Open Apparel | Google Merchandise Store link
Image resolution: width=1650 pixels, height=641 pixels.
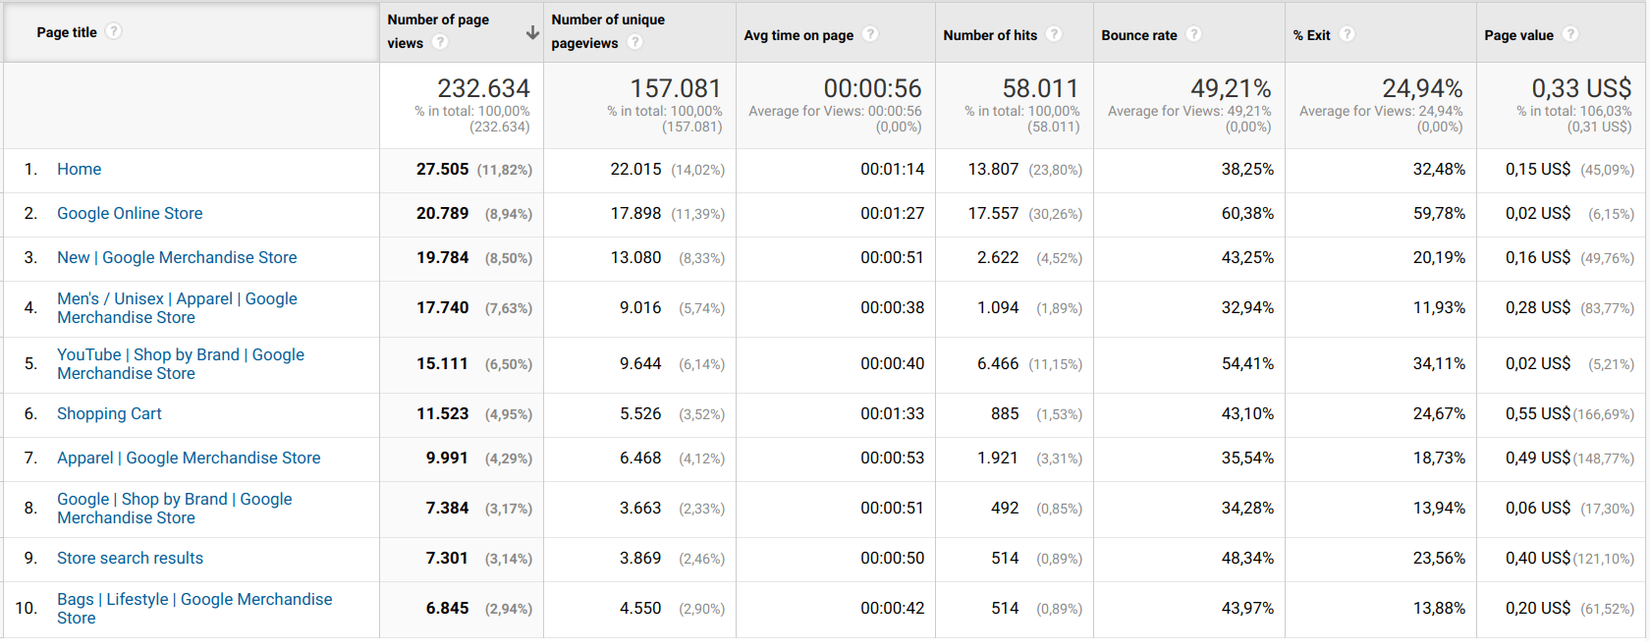coord(189,458)
